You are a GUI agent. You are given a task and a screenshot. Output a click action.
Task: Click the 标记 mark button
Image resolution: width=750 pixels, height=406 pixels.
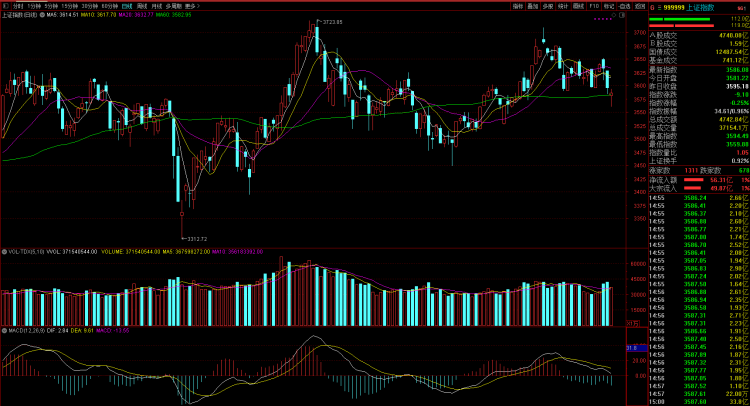tap(609, 5)
